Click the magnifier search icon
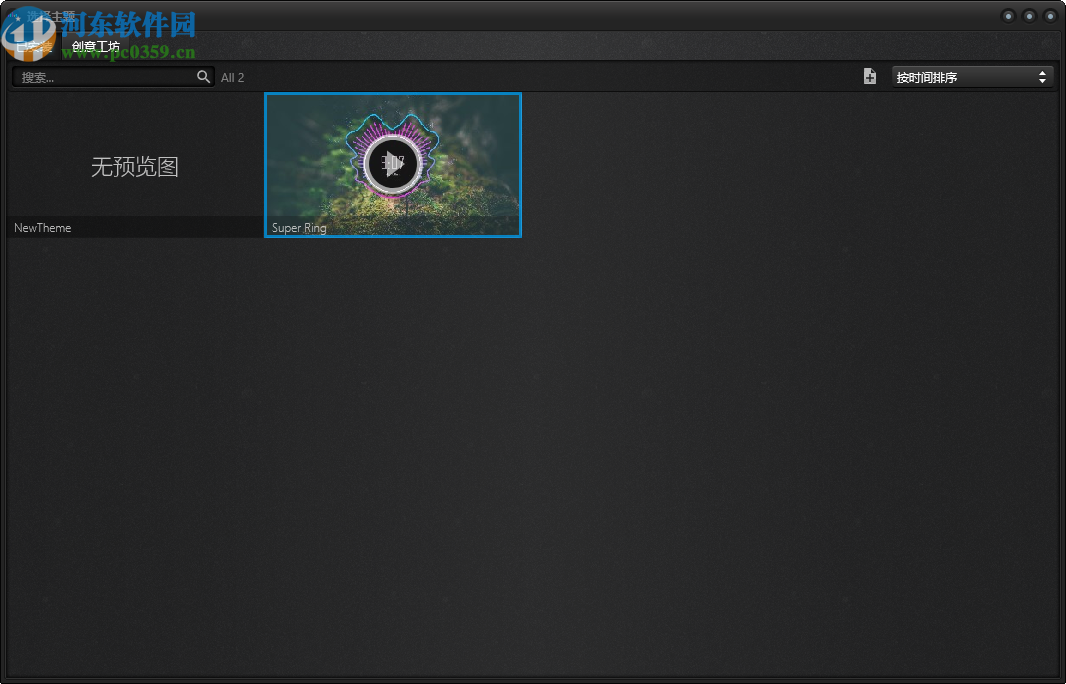Viewport: 1066px width, 684px height. coord(203,77)
